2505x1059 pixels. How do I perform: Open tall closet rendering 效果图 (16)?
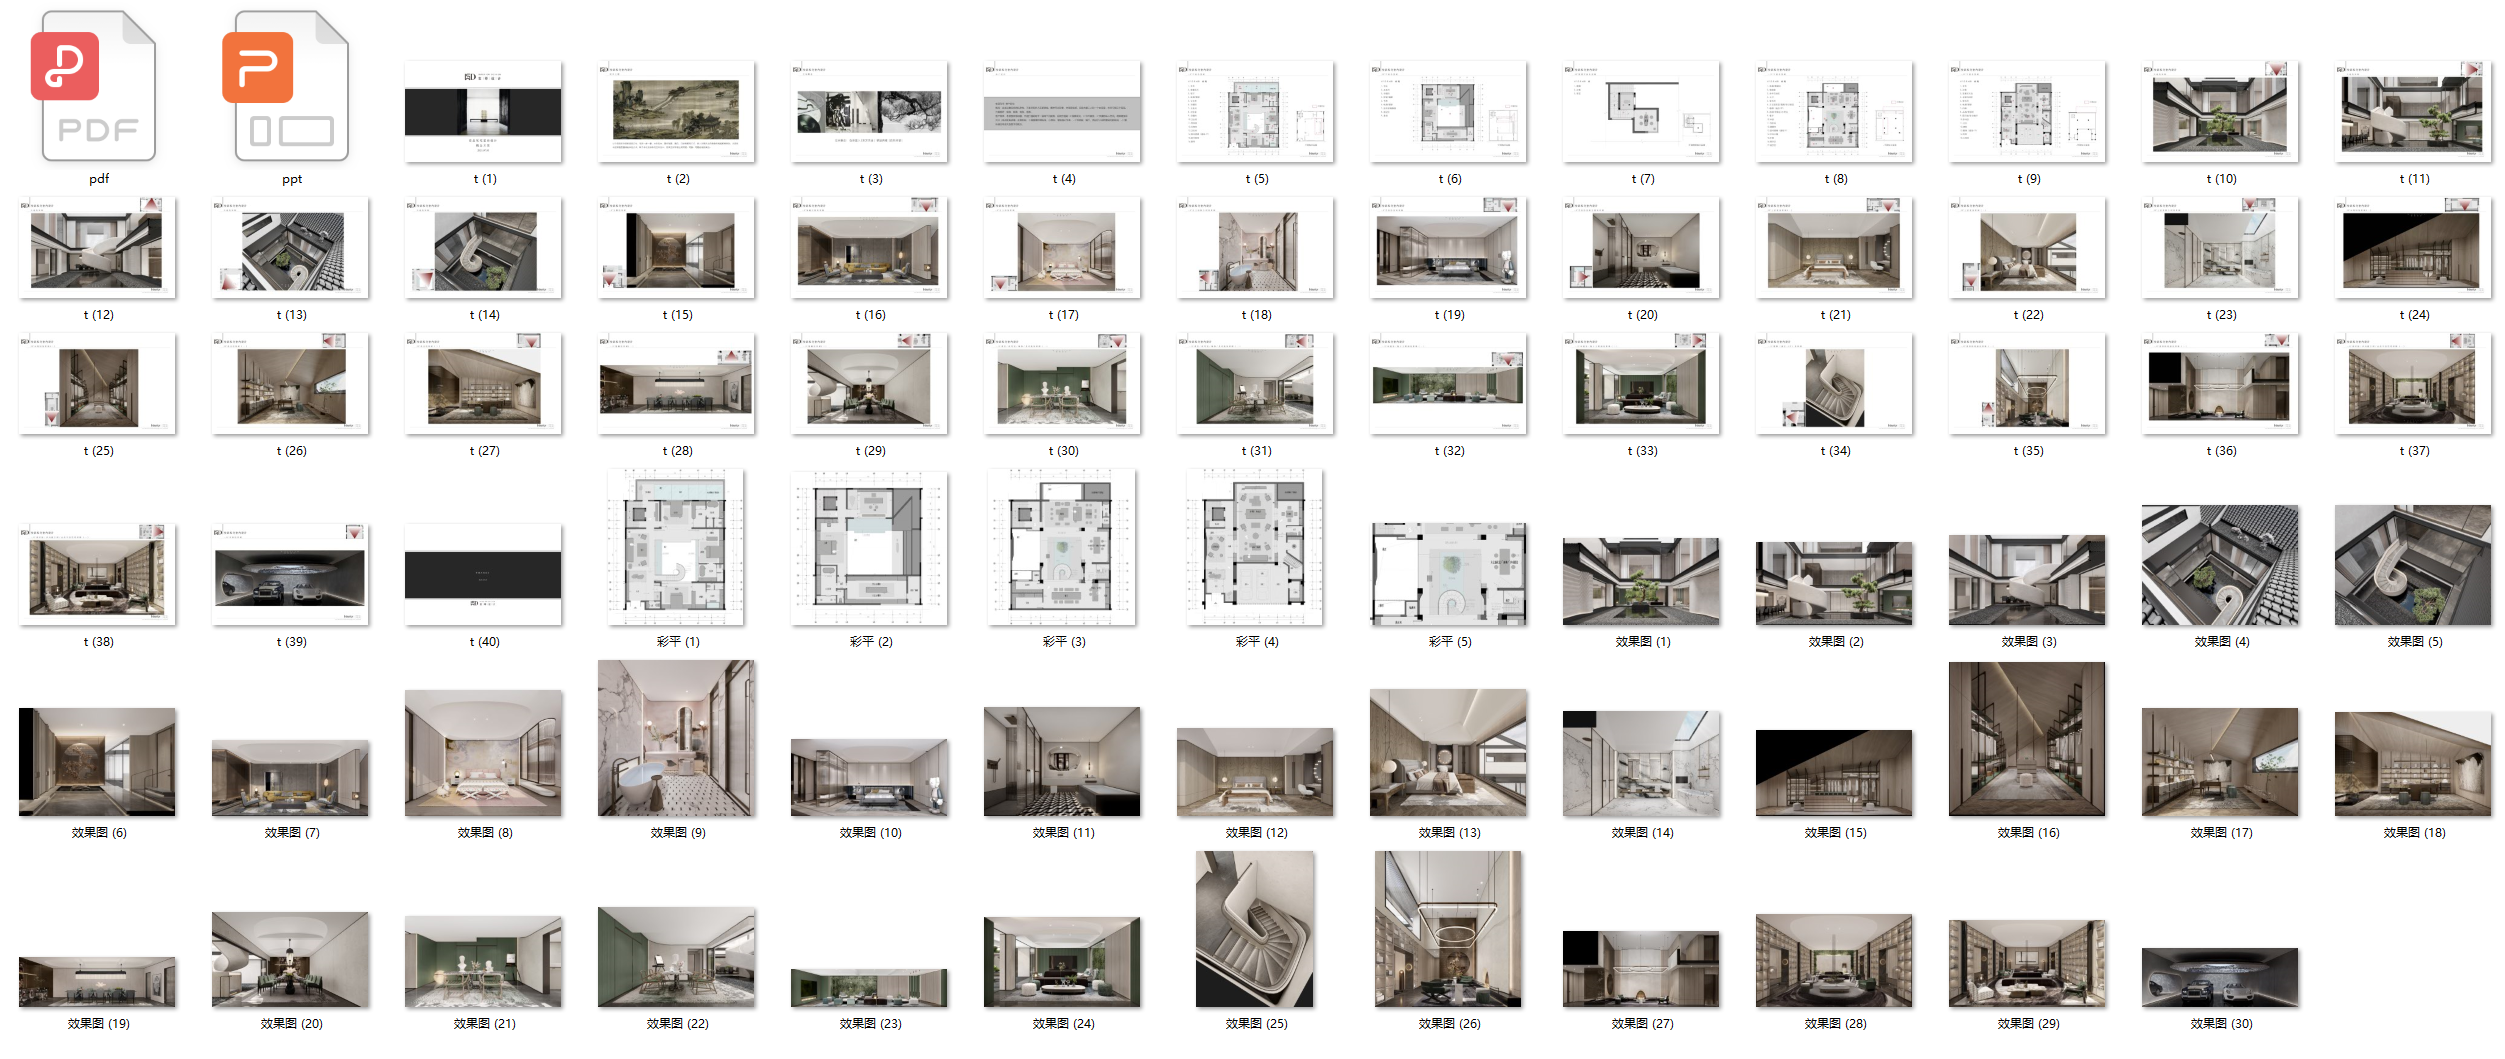click(x=2027, y=739)
